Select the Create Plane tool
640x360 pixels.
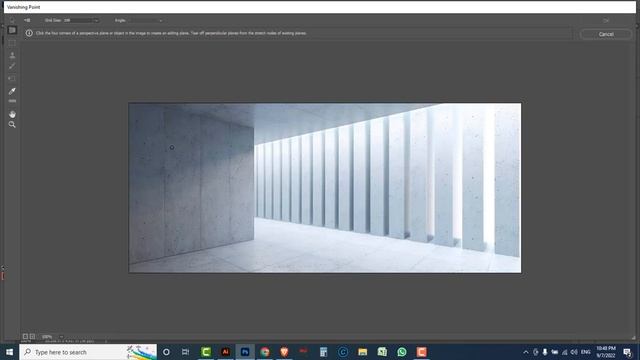pos(12,30)
